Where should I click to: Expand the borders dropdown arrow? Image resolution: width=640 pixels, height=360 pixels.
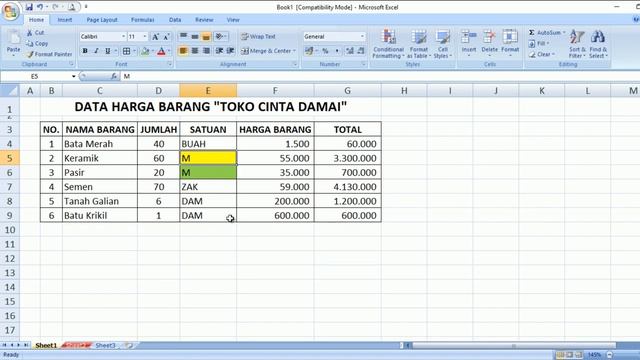click(x=134, y=51)
